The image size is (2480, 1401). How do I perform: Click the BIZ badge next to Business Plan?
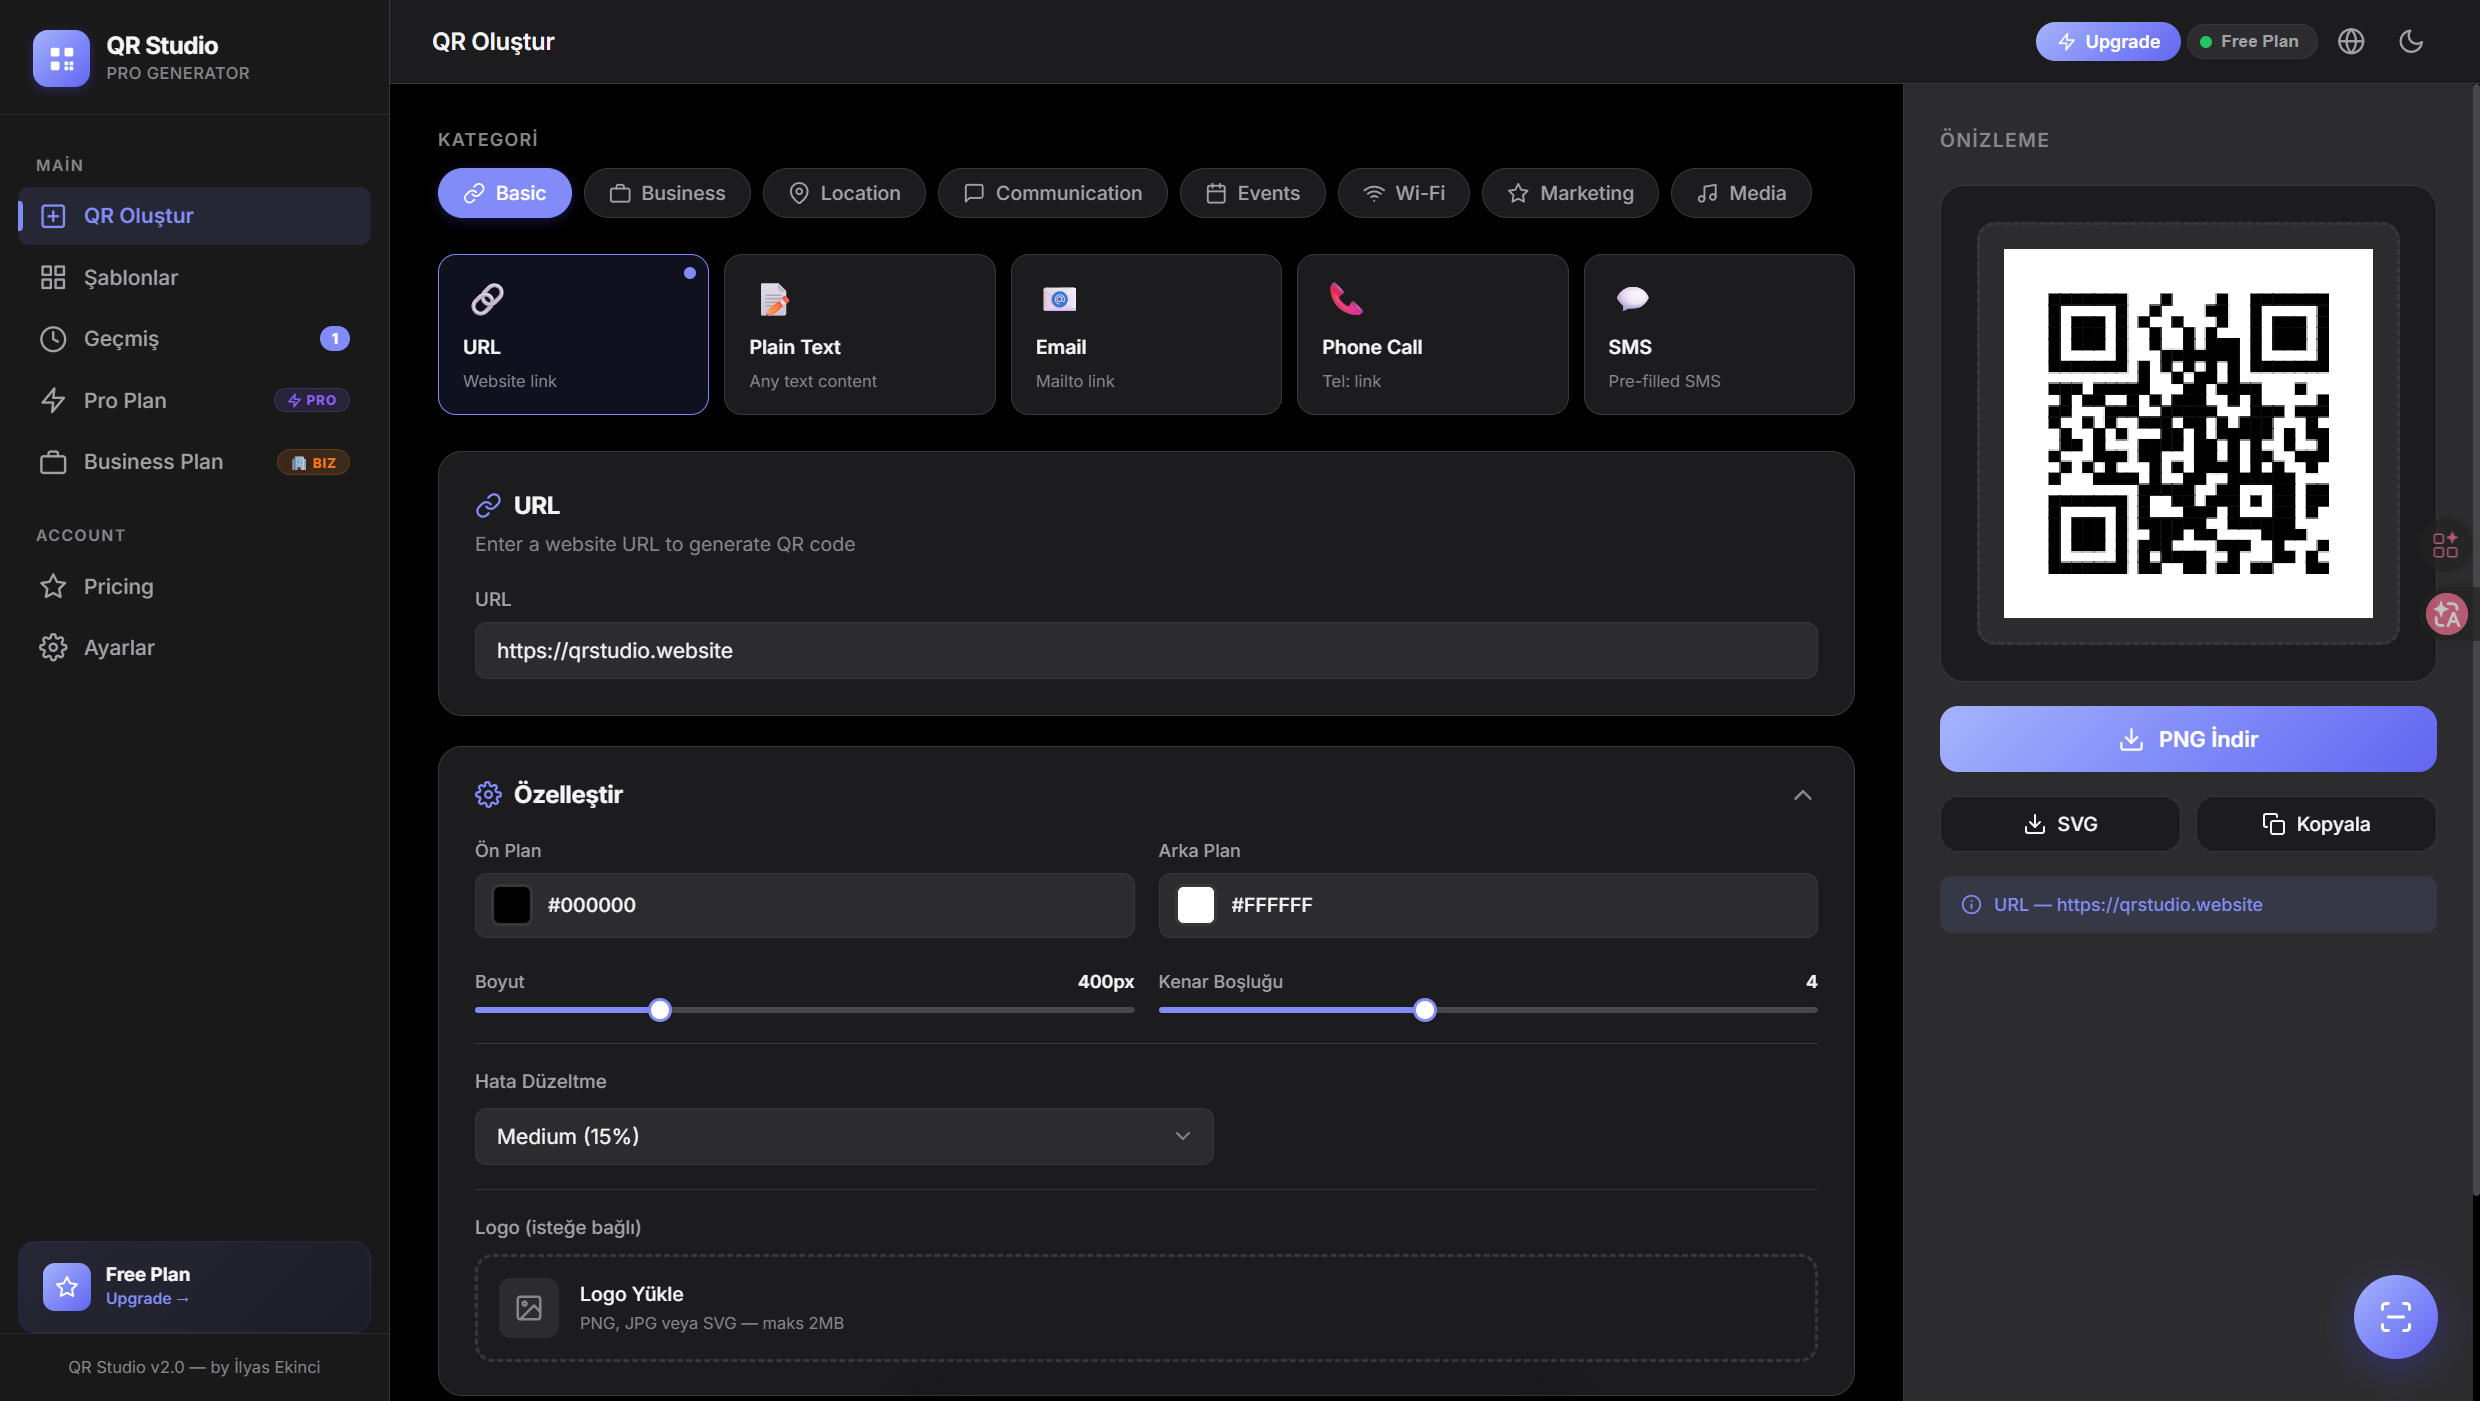[x=313, y=462]
